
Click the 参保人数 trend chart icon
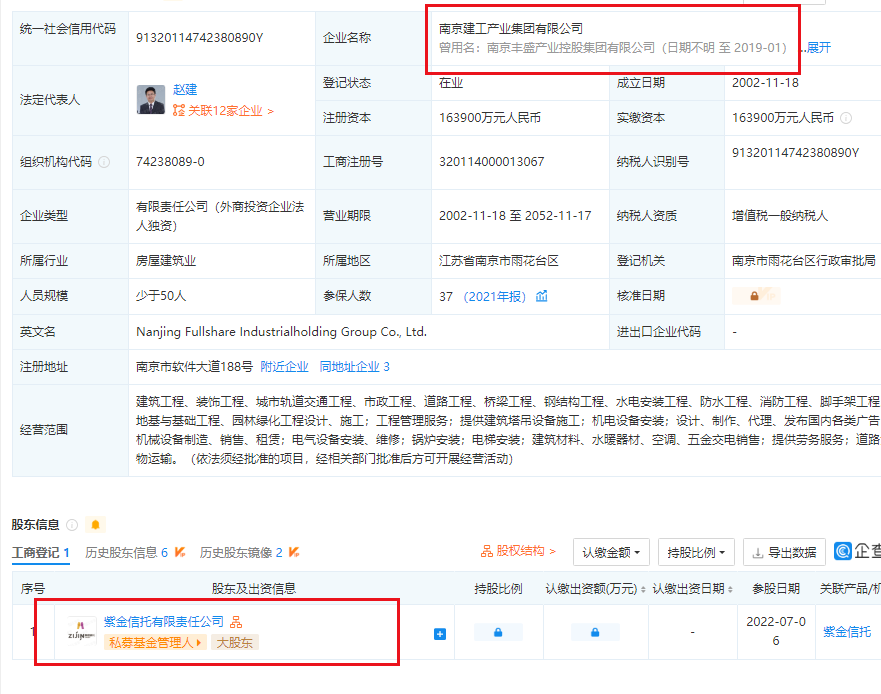pyautogui.click(x=542, y=296)
